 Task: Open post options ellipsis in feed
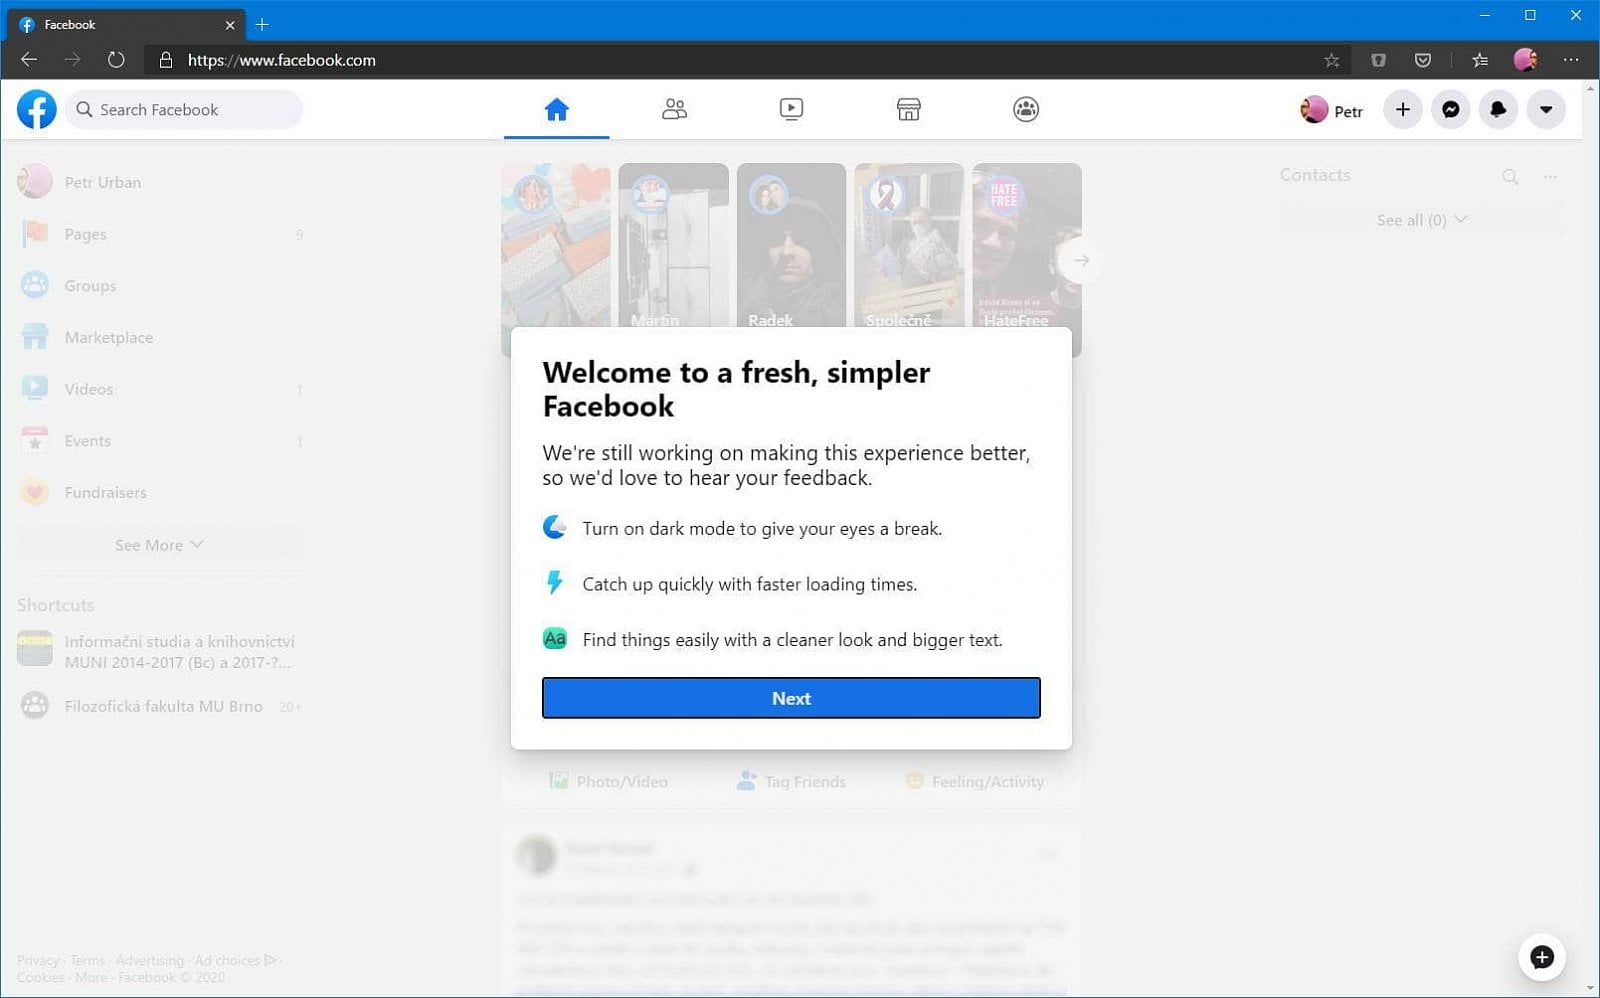coord(1048,853)
